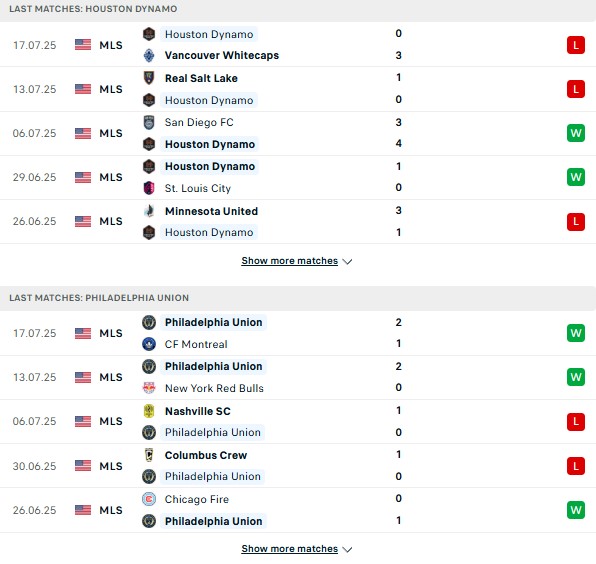Click the Real Salt Lake crest icon
This screenshot has width=596, height=564.
tap(149, 78)
